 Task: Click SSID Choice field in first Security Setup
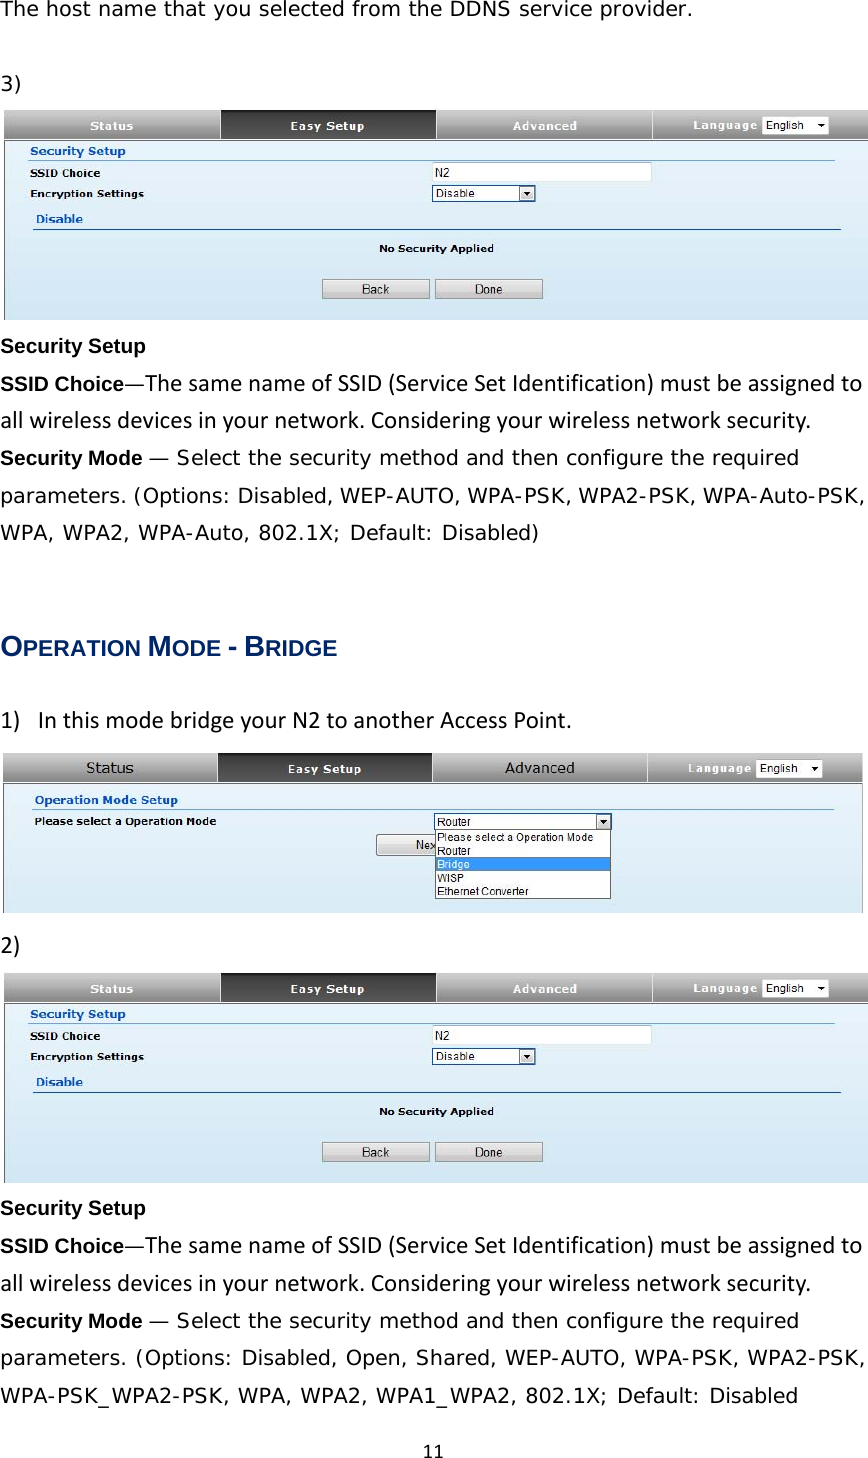coord(541,173)
